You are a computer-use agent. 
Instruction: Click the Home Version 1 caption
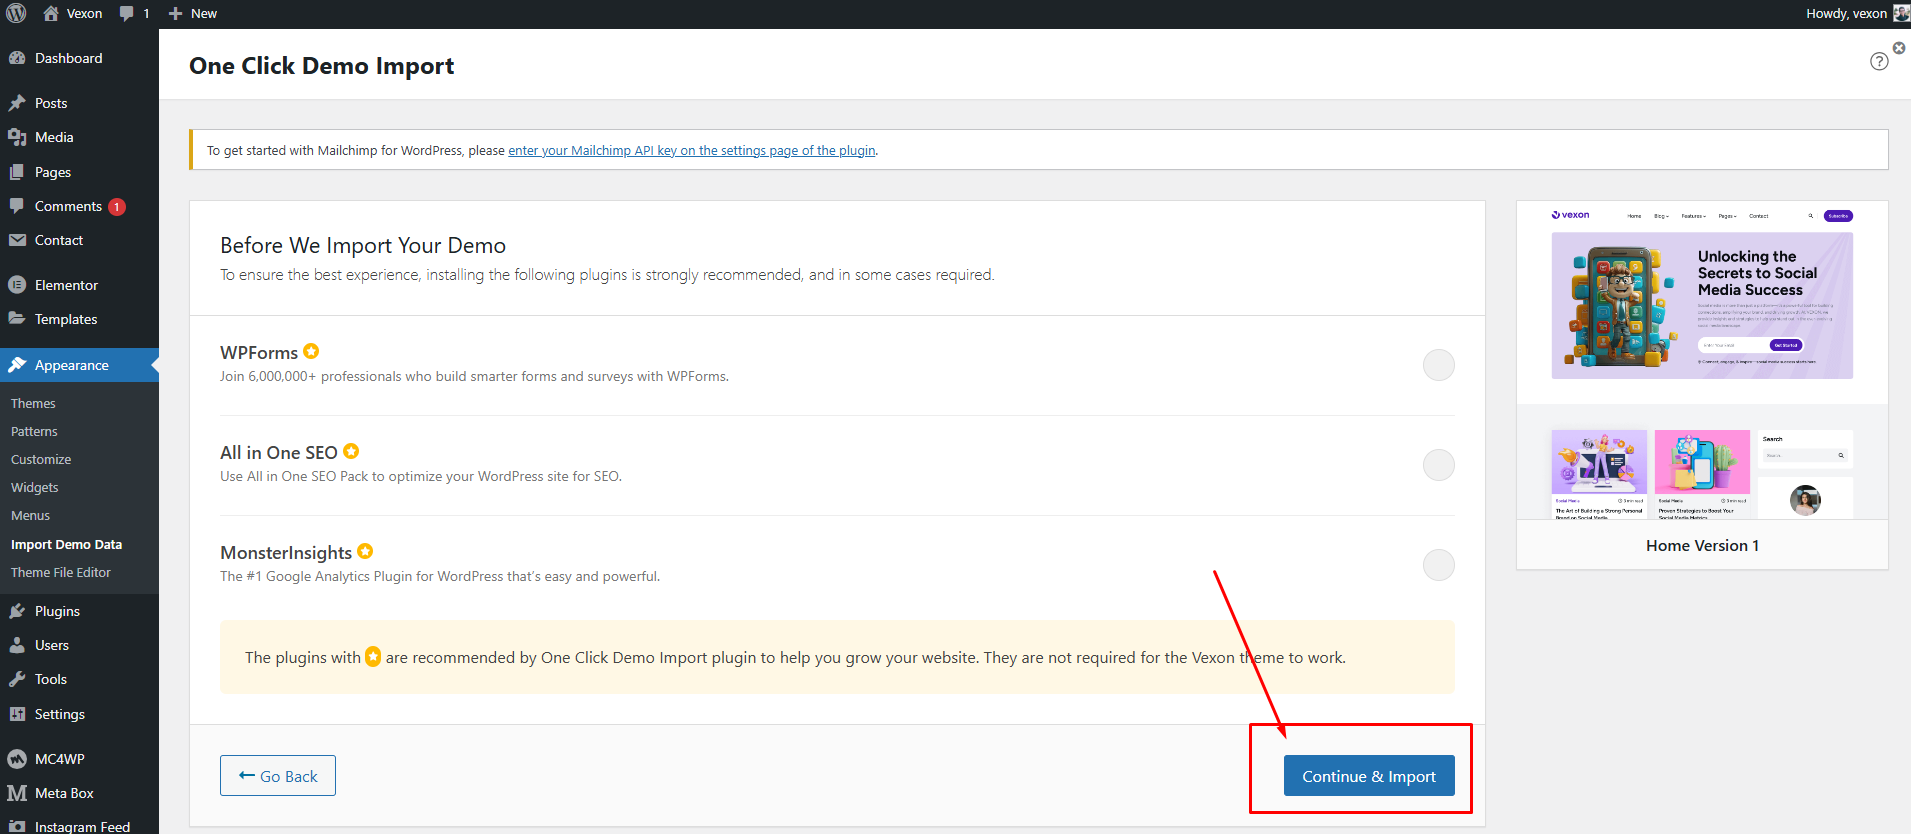[1702, 545]
